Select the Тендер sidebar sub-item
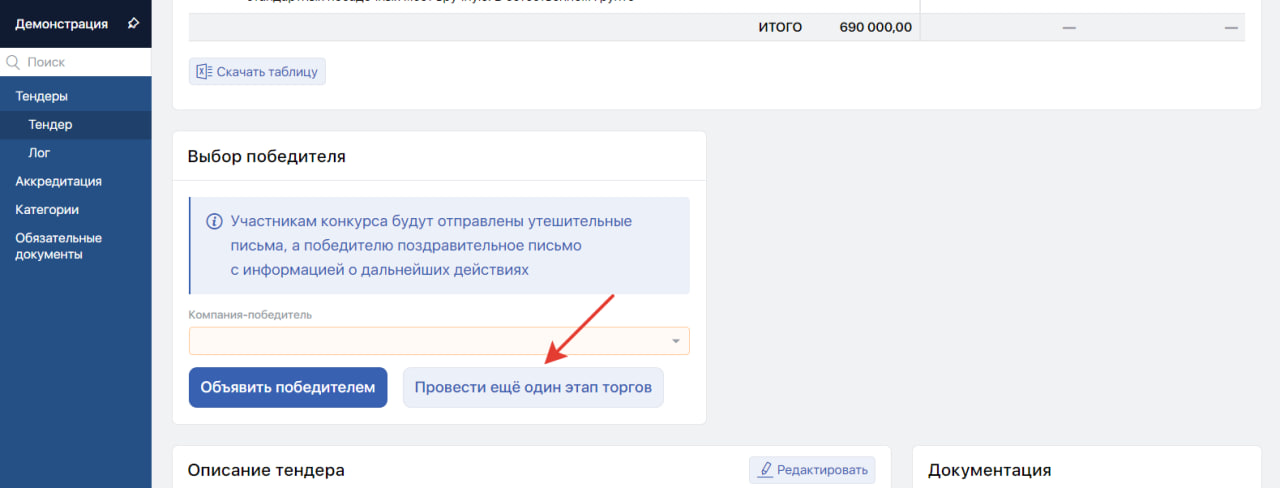Viewport: 1280px width, 488px height. [50, 125]
